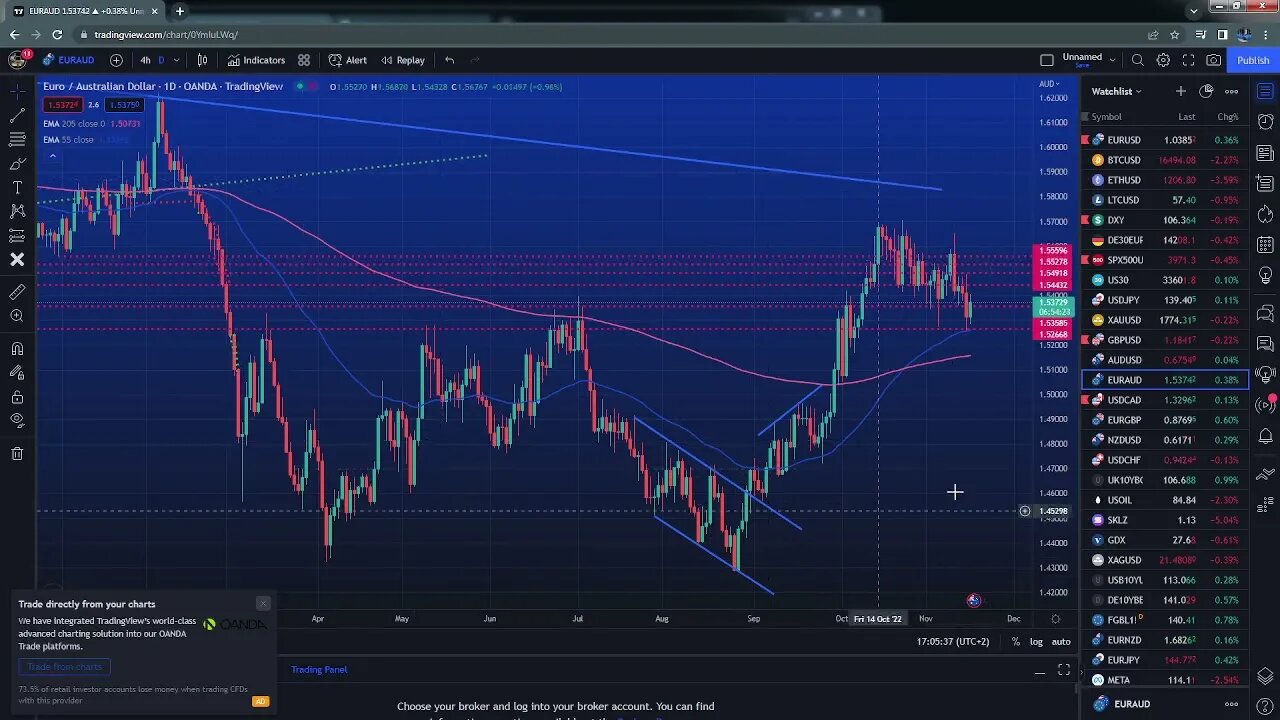Image resolution: width=1280 pixels, height=720 pixels.
Task: Open timezone setting 17:05:37 (UTC+2)
Action: click(952, 642)
